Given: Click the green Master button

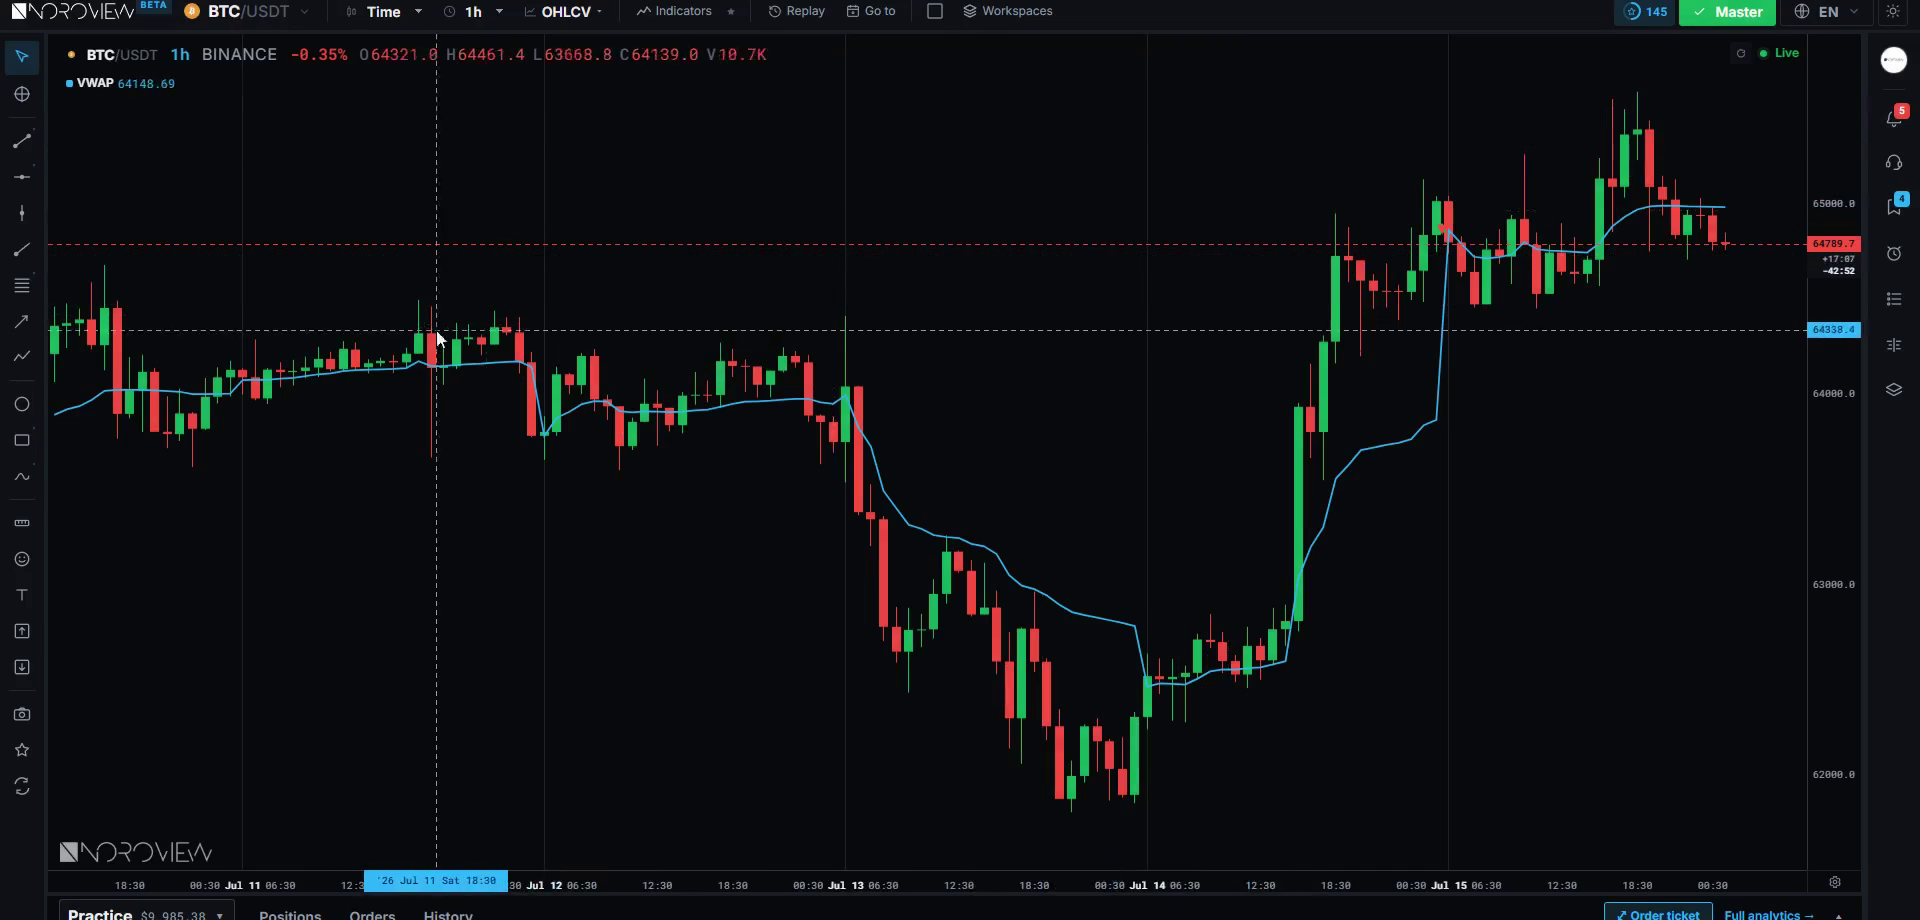Looking at the screenshot, I should [1728, 12].
